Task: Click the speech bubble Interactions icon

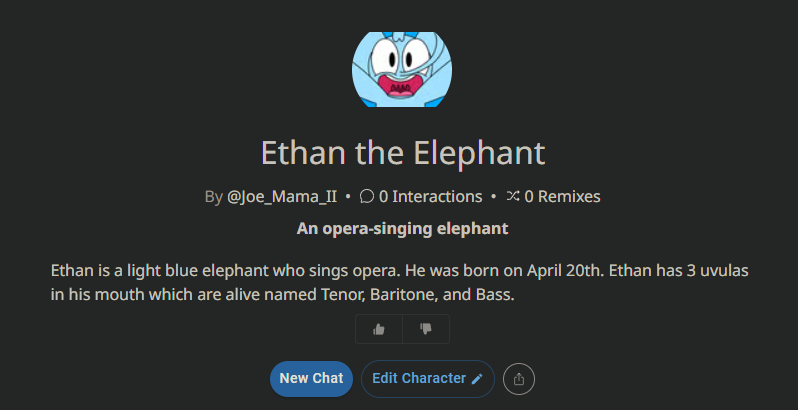Action: click(366, 196)
